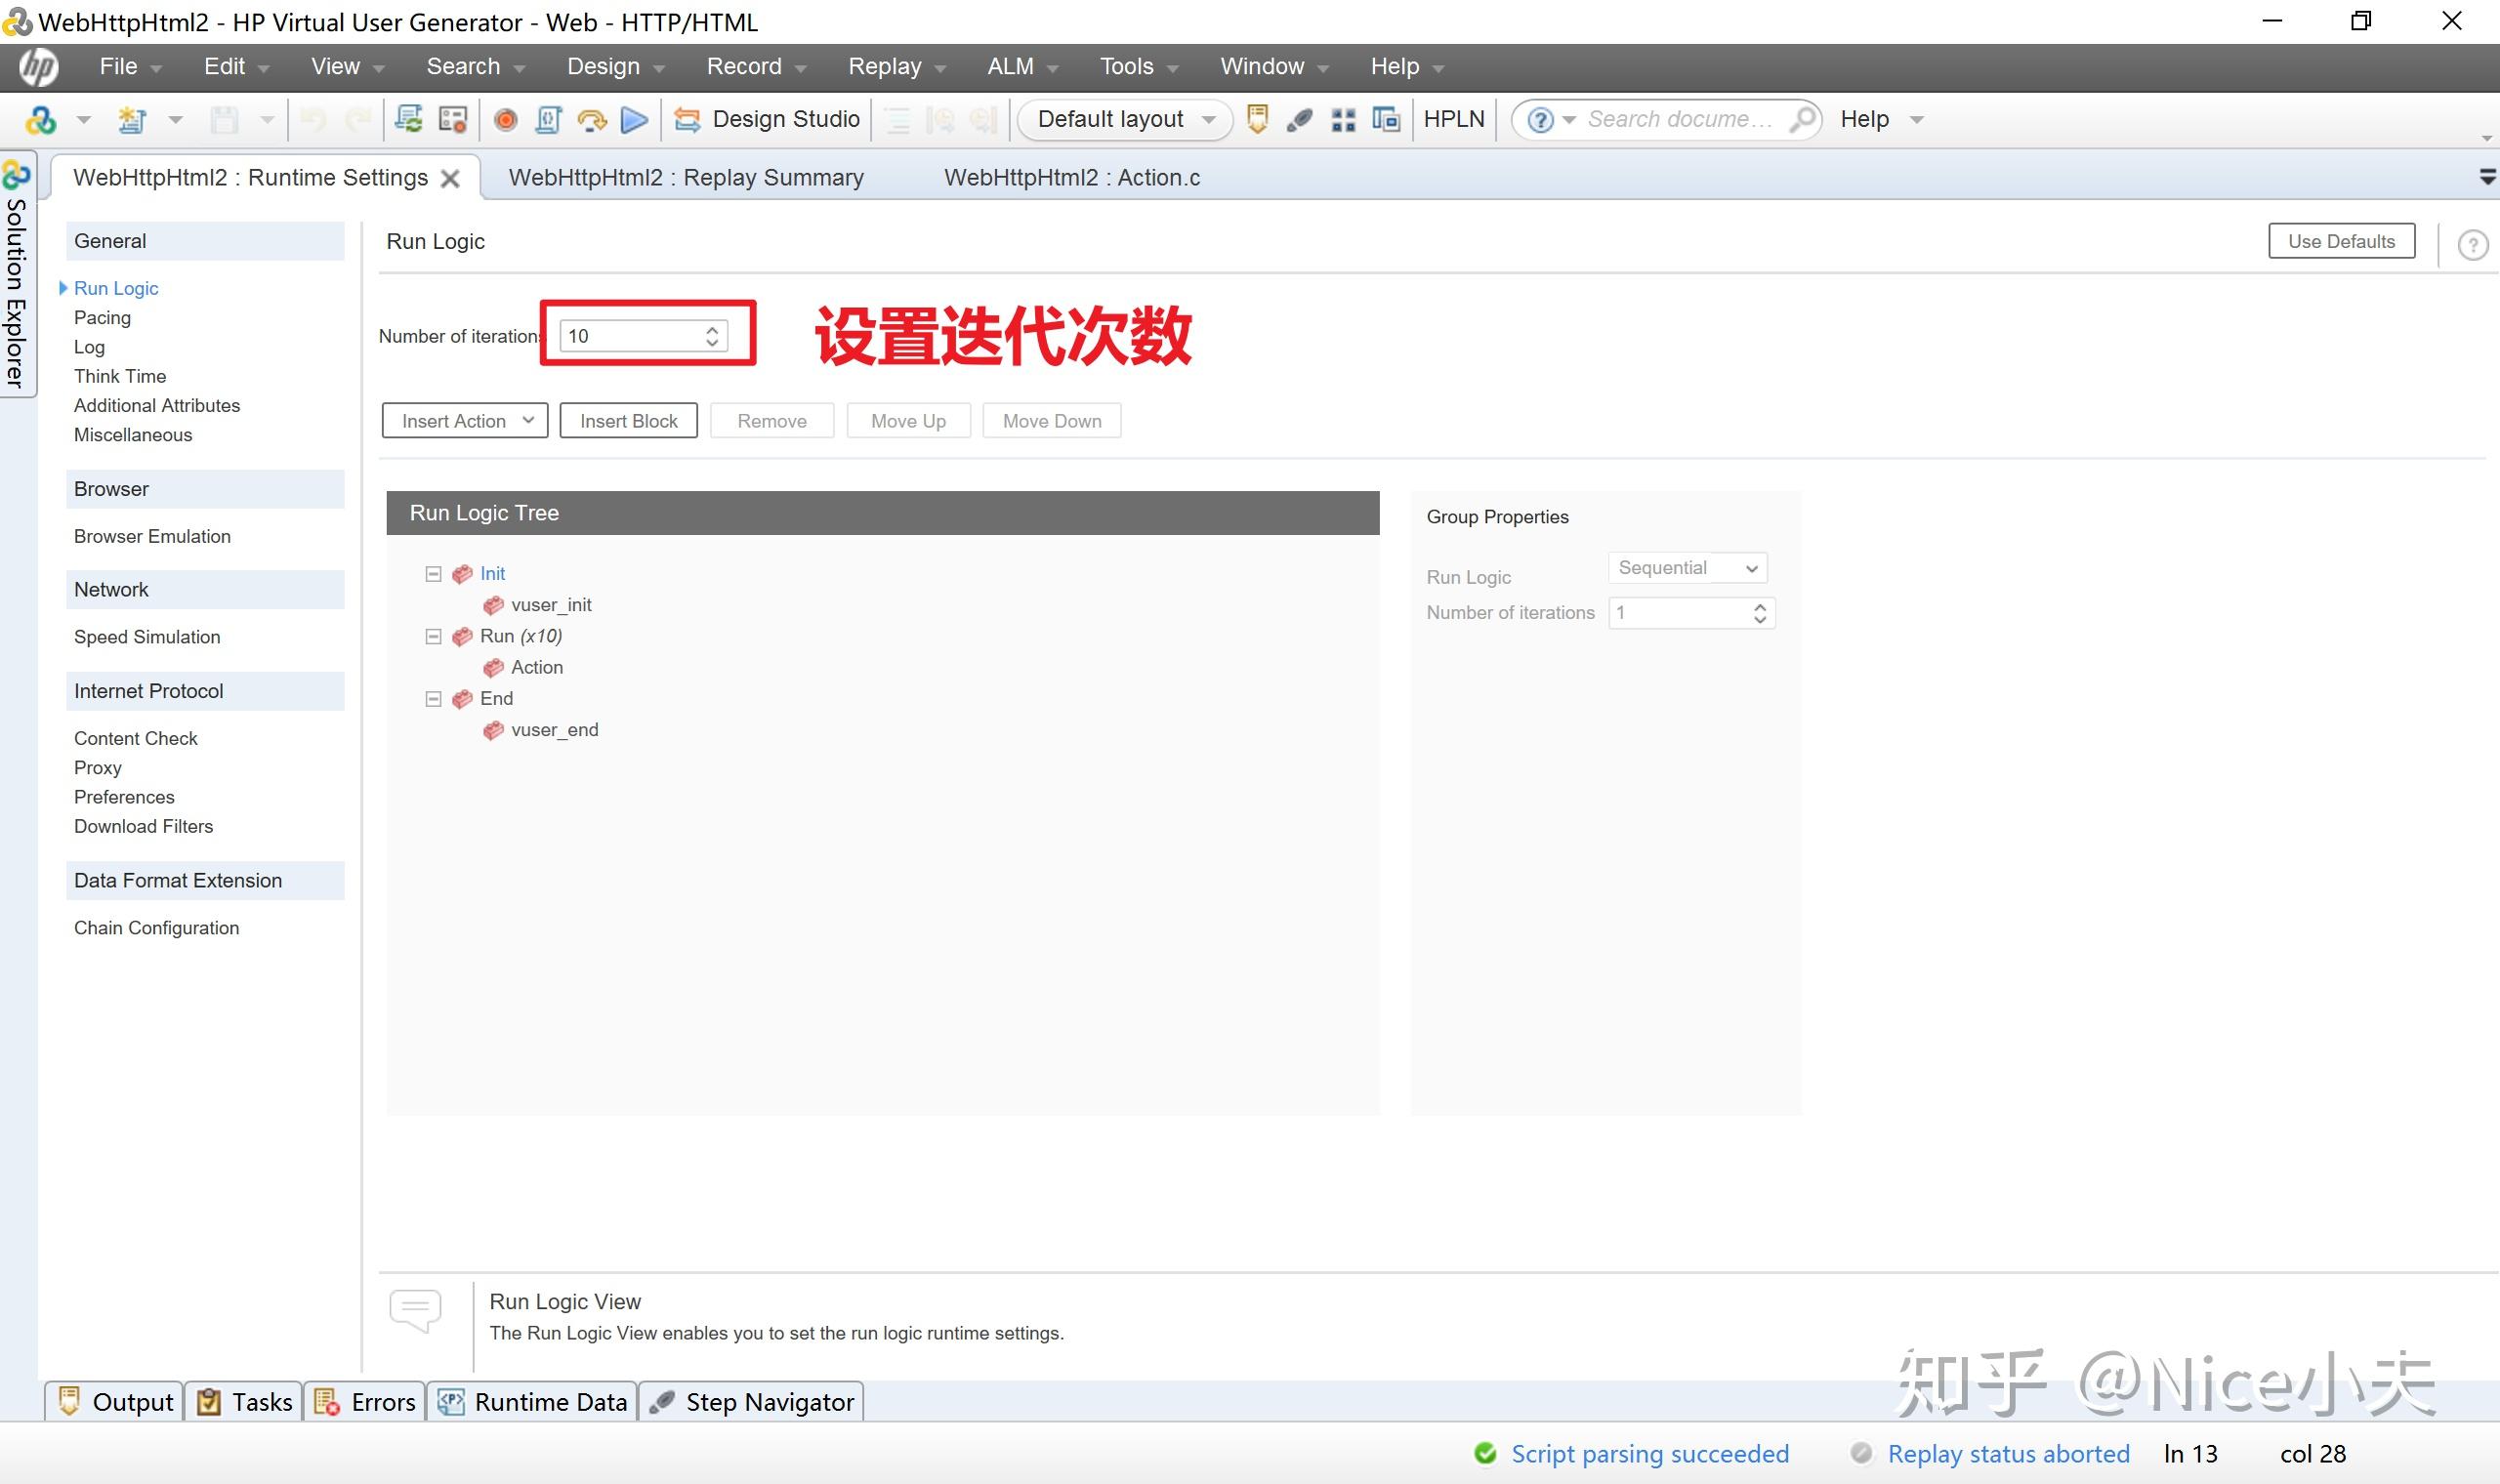2500x1484 pixels.
Task: Click the red Record button in toolbar
Action: point(506,120)
